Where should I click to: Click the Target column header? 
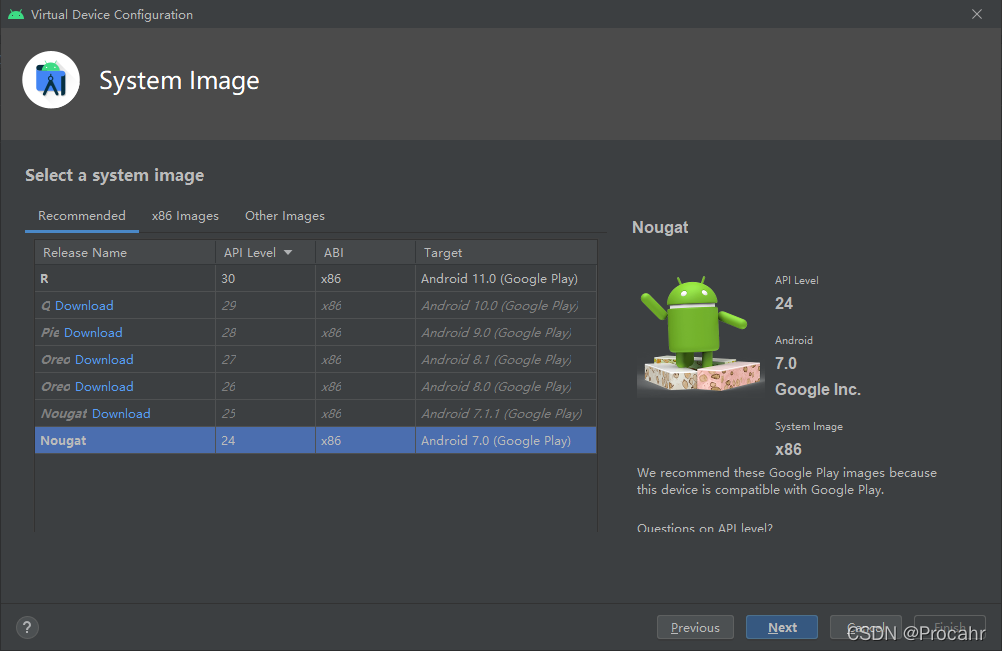507,252
